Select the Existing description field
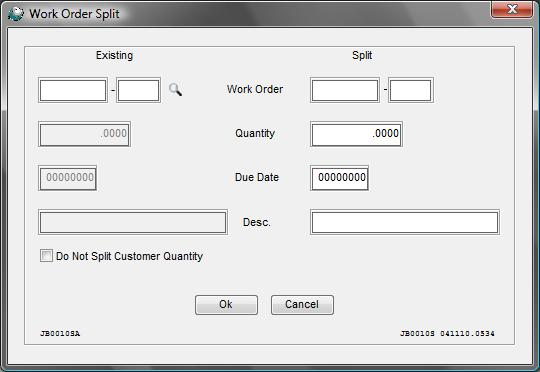 coord(133,222)
